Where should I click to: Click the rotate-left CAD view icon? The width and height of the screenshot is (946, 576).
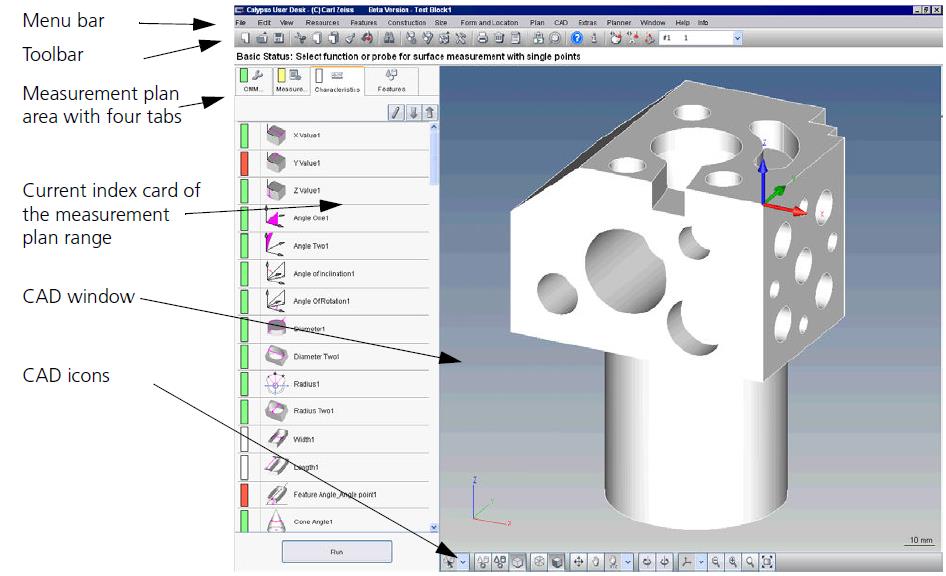click(646, 562)
